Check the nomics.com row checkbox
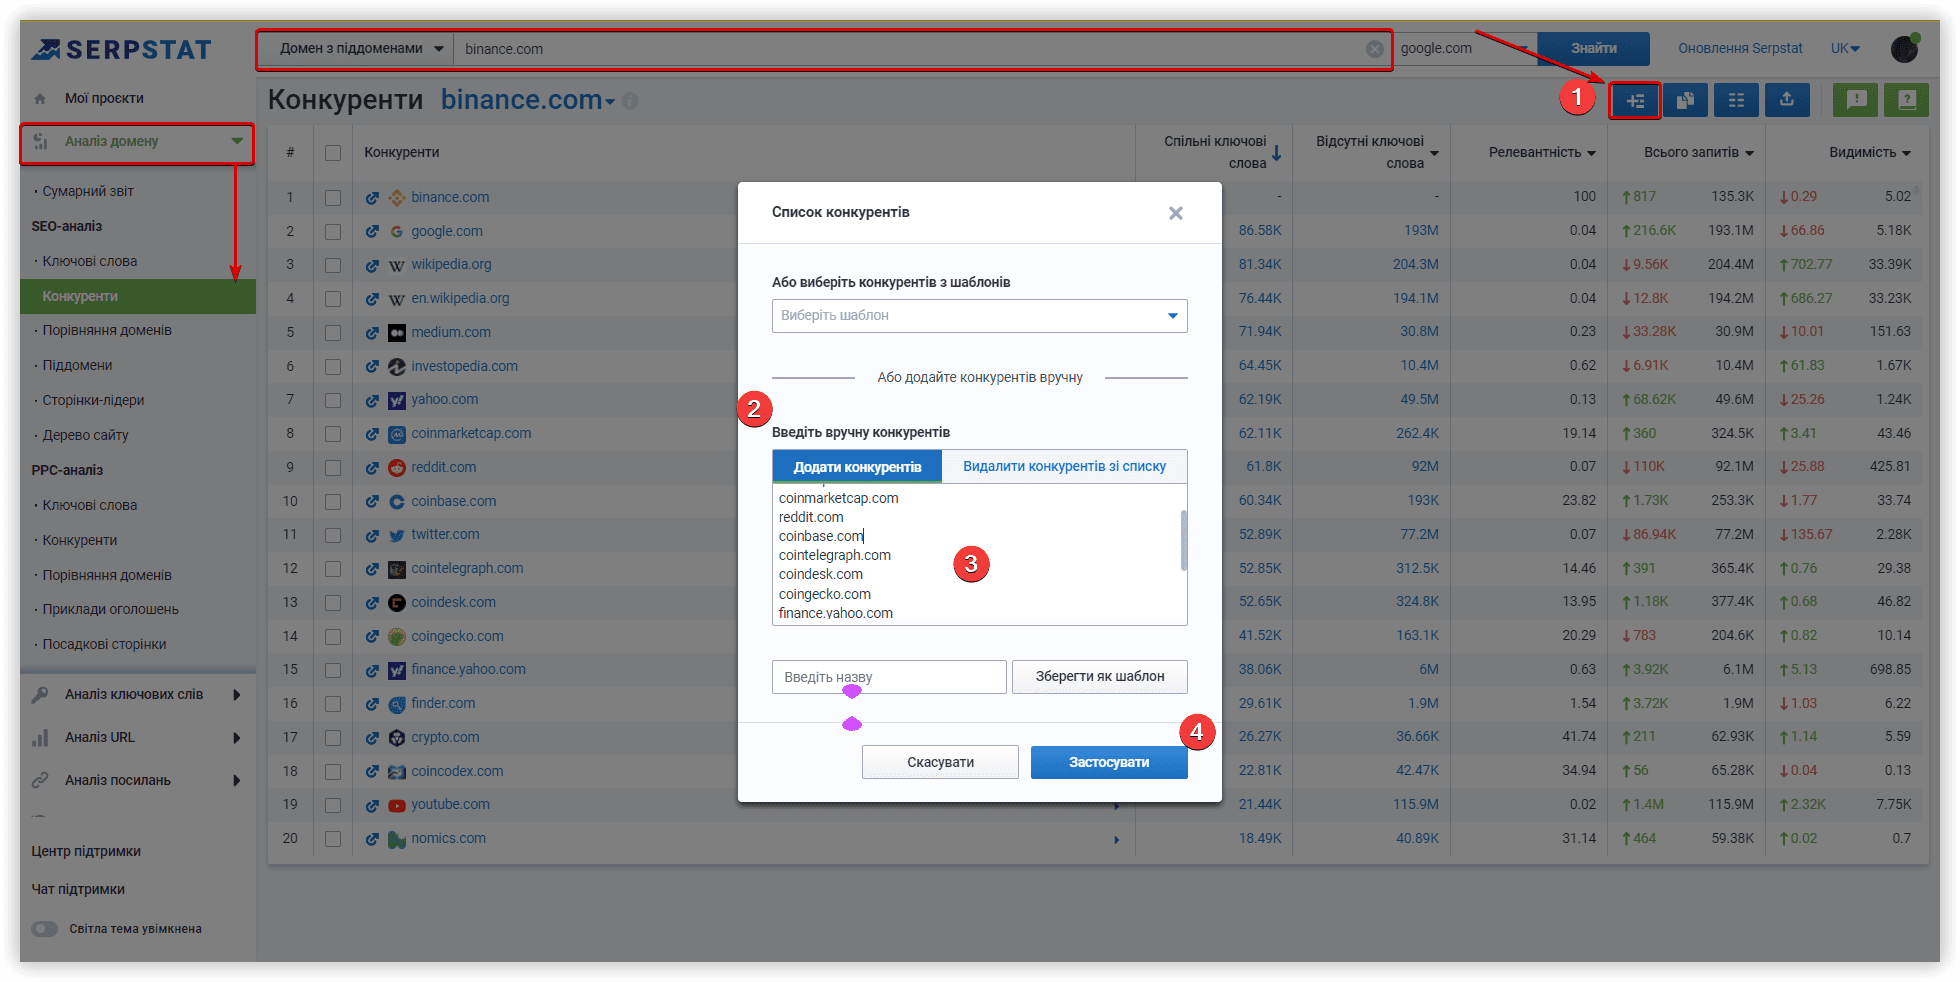This screenshot has width=1960, height=982. click(333, 839)
